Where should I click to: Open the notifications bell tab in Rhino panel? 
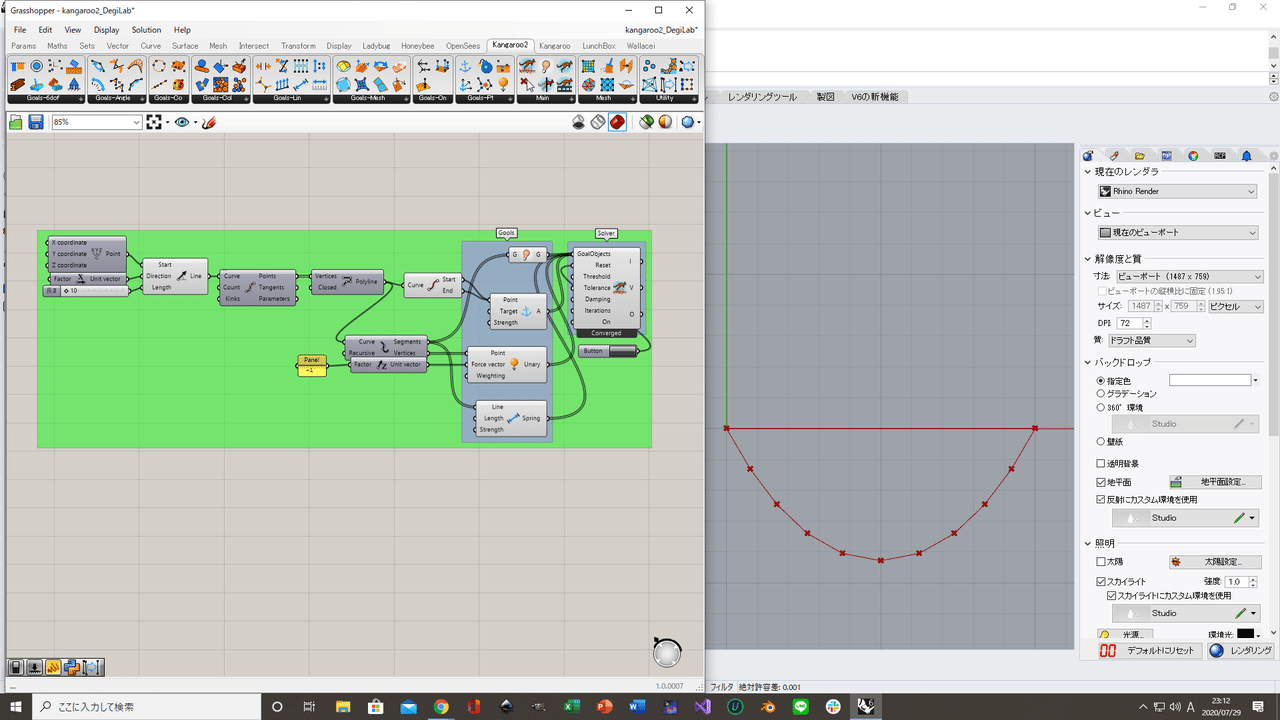(1247, 156)
